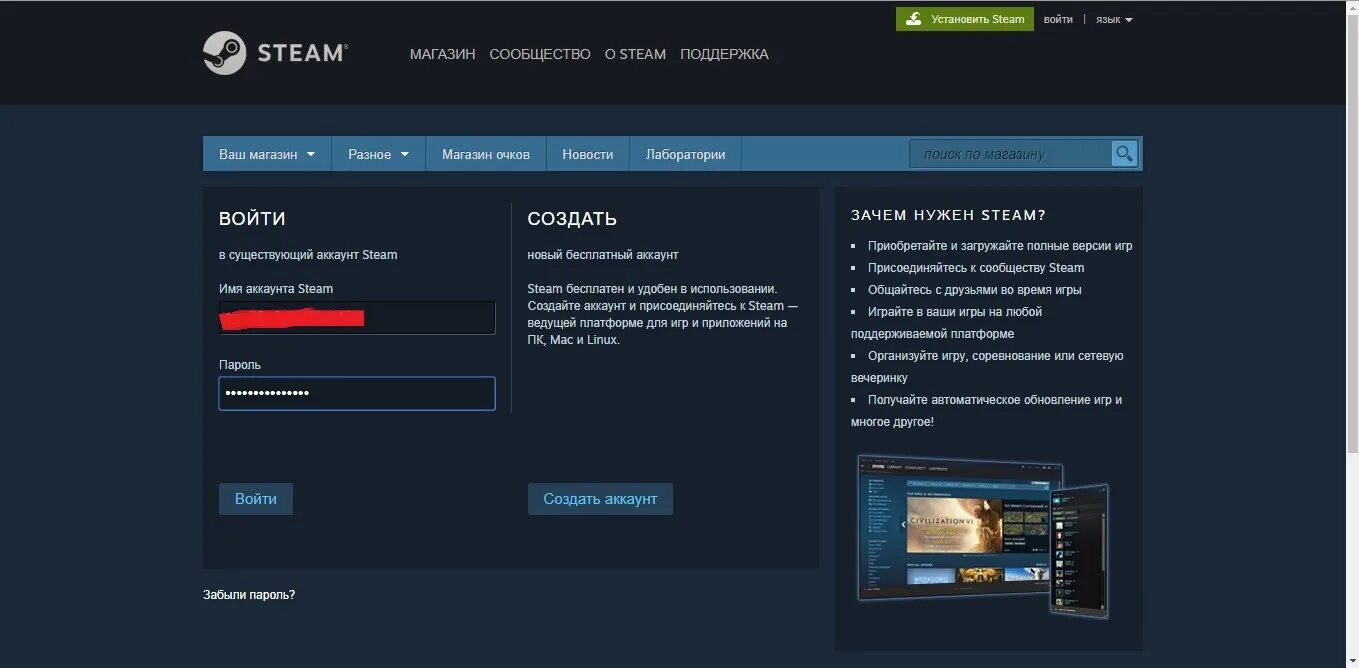Focus the поиск по магазину search field
The height and width of the screenshot is (668, 1359).
coord(1010,153)
